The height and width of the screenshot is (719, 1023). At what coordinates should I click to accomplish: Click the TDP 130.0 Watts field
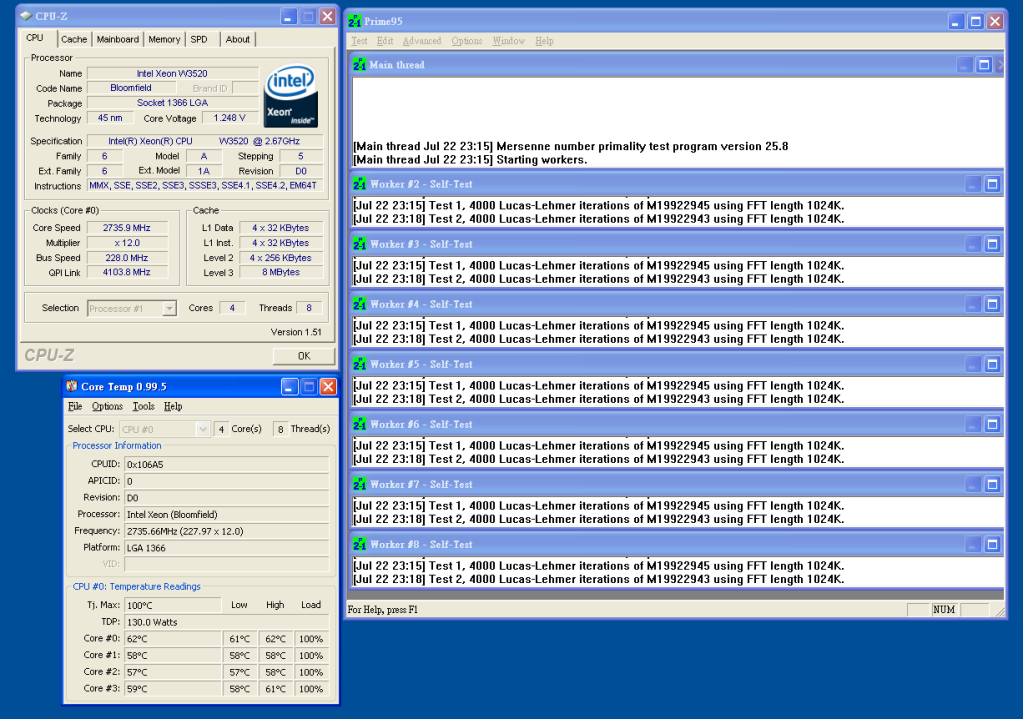[x=226, y=622]
